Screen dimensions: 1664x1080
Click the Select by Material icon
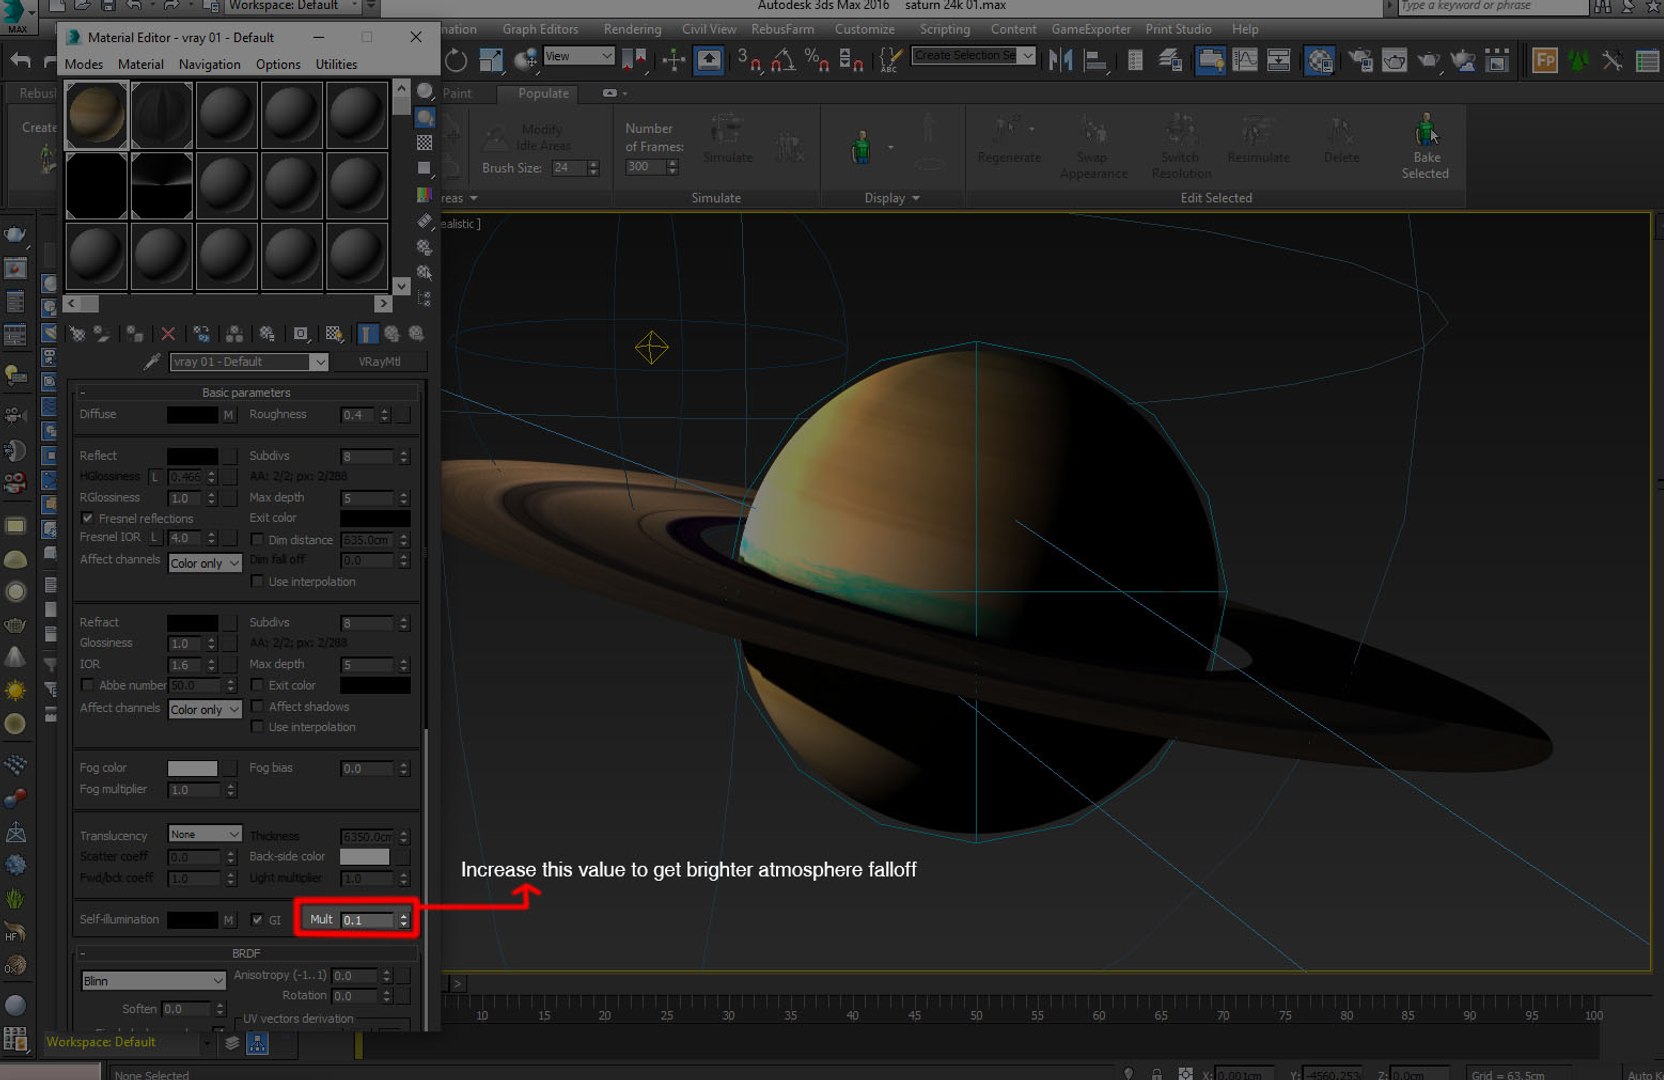pyautogui.click(x=425, y=272)
